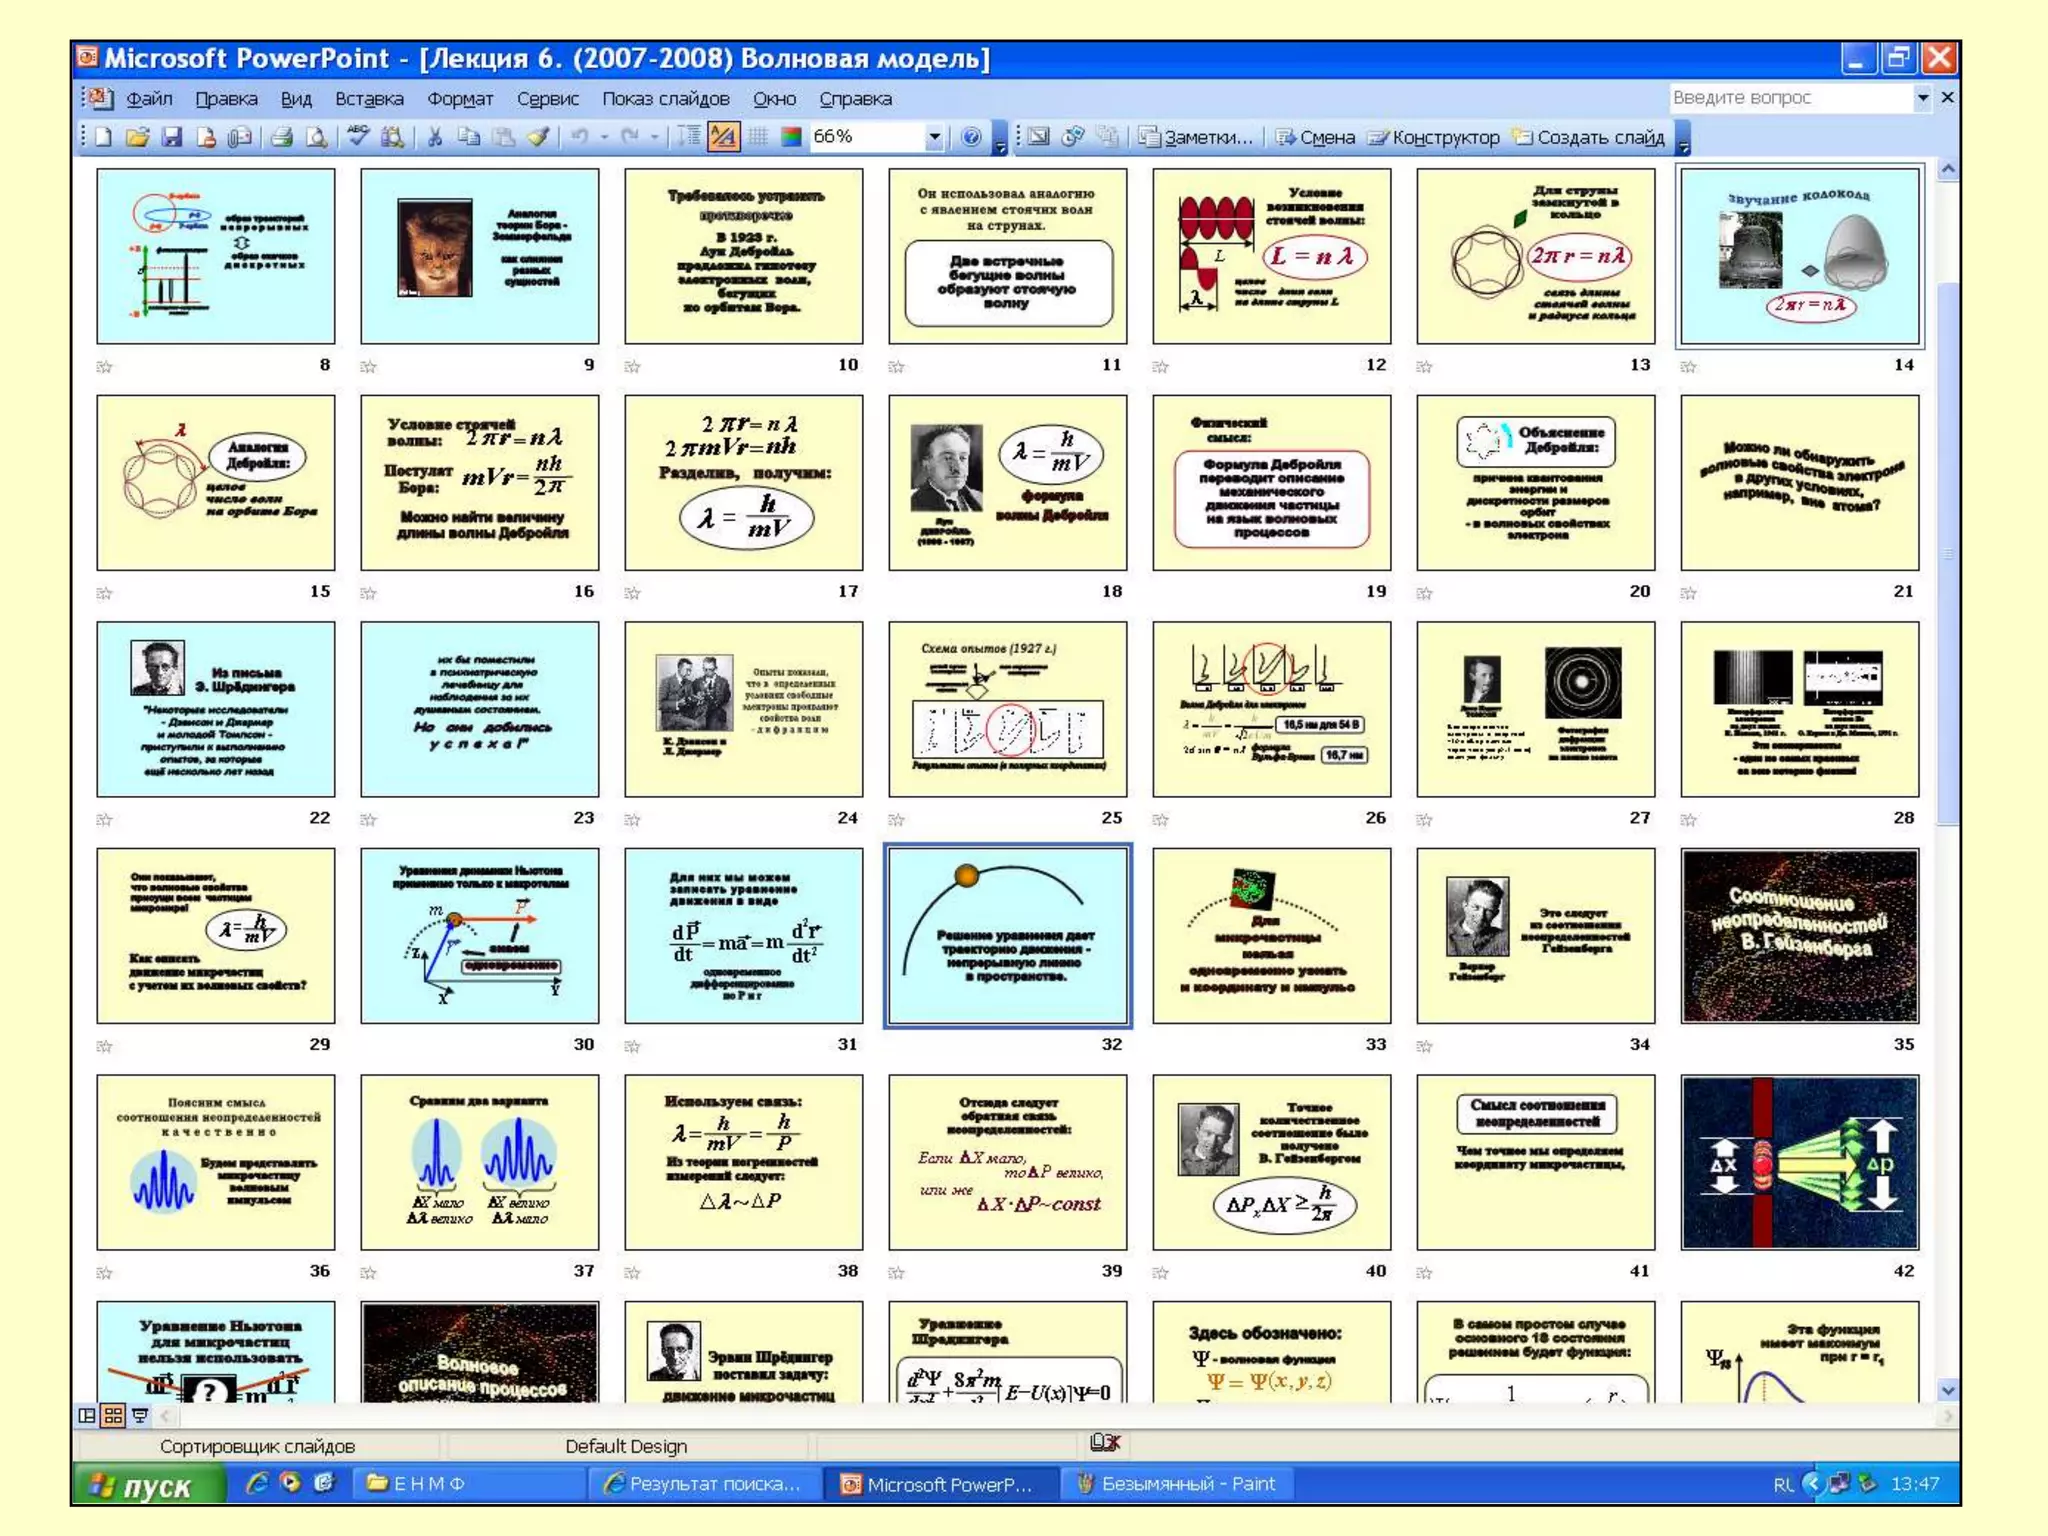Viewport: 2048px width, 1536px height.
Task: Click the Open file folder icon
Action: (138, 137)
